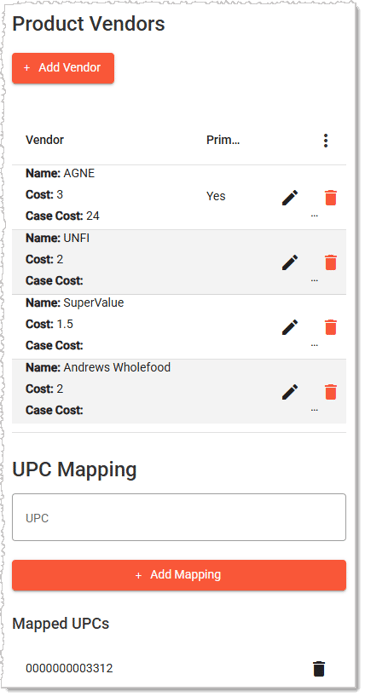The height and width of the screenshot is (697, 365).
Task: Remove the SuperValue vendor
Action: (331, 327)
